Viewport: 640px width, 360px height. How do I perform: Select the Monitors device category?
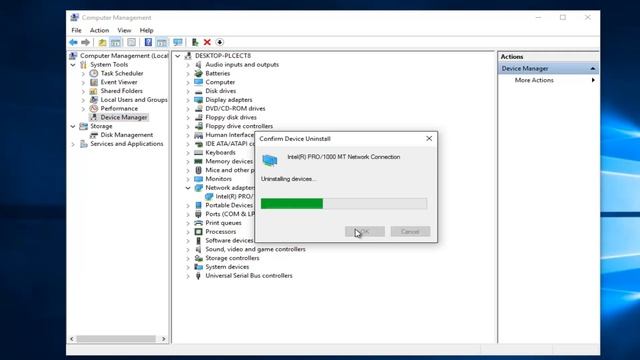point(218,179)
